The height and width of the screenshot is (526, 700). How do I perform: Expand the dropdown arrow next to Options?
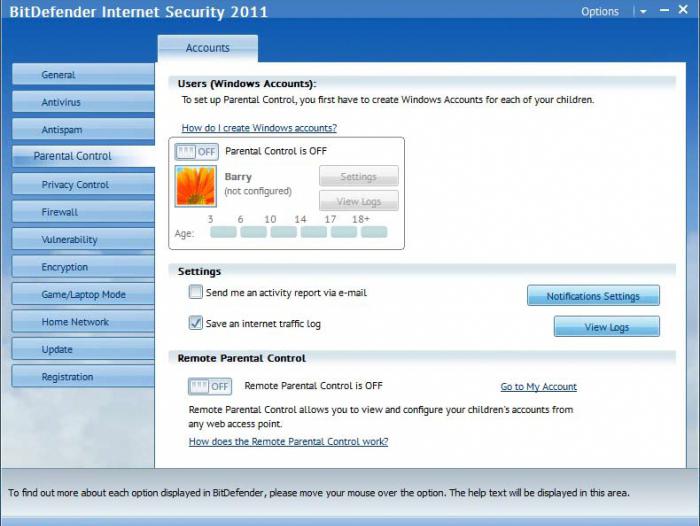(643, 12)
